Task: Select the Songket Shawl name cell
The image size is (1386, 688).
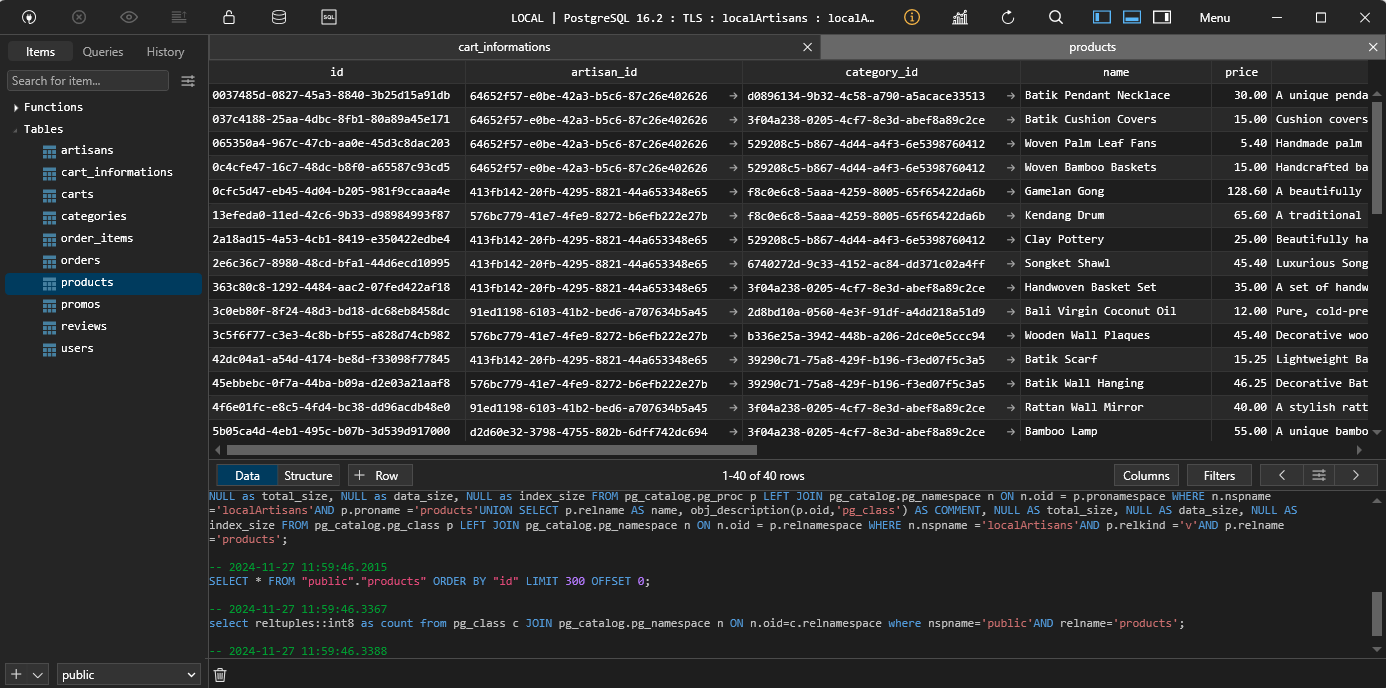Action: coord(1116,263)
